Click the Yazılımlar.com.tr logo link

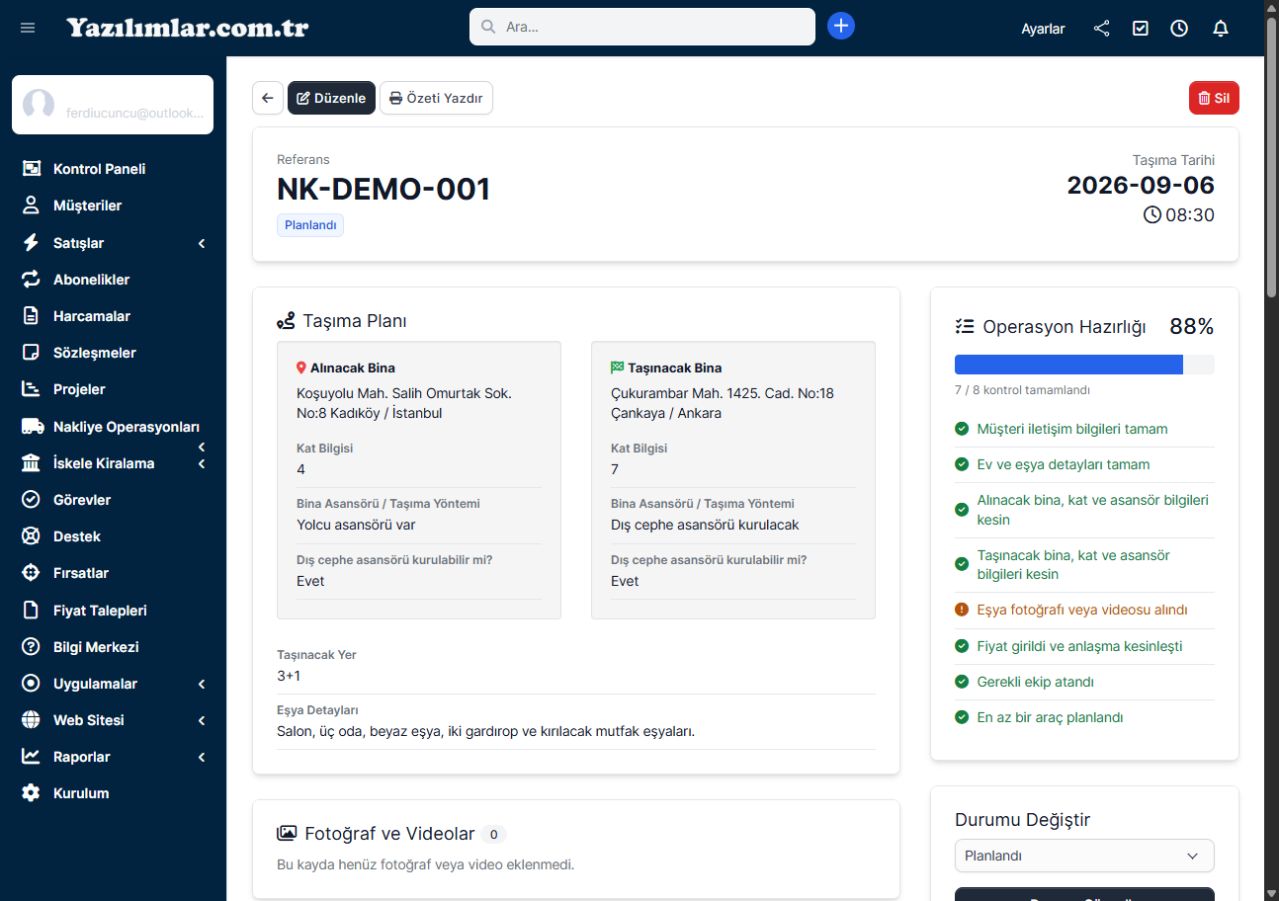tap(188, 27)
